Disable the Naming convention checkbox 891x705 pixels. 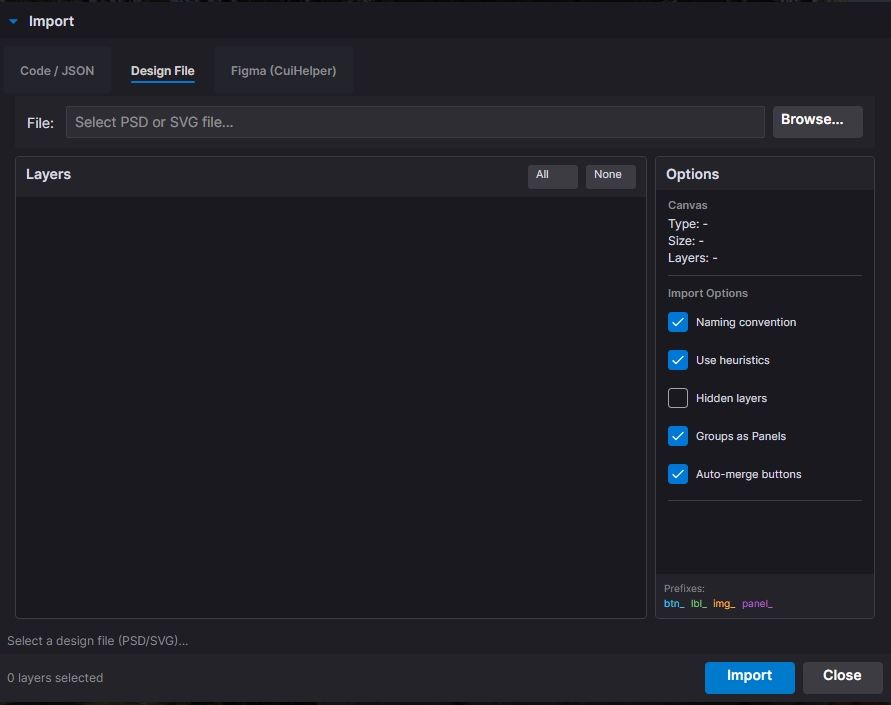point(678,322)
